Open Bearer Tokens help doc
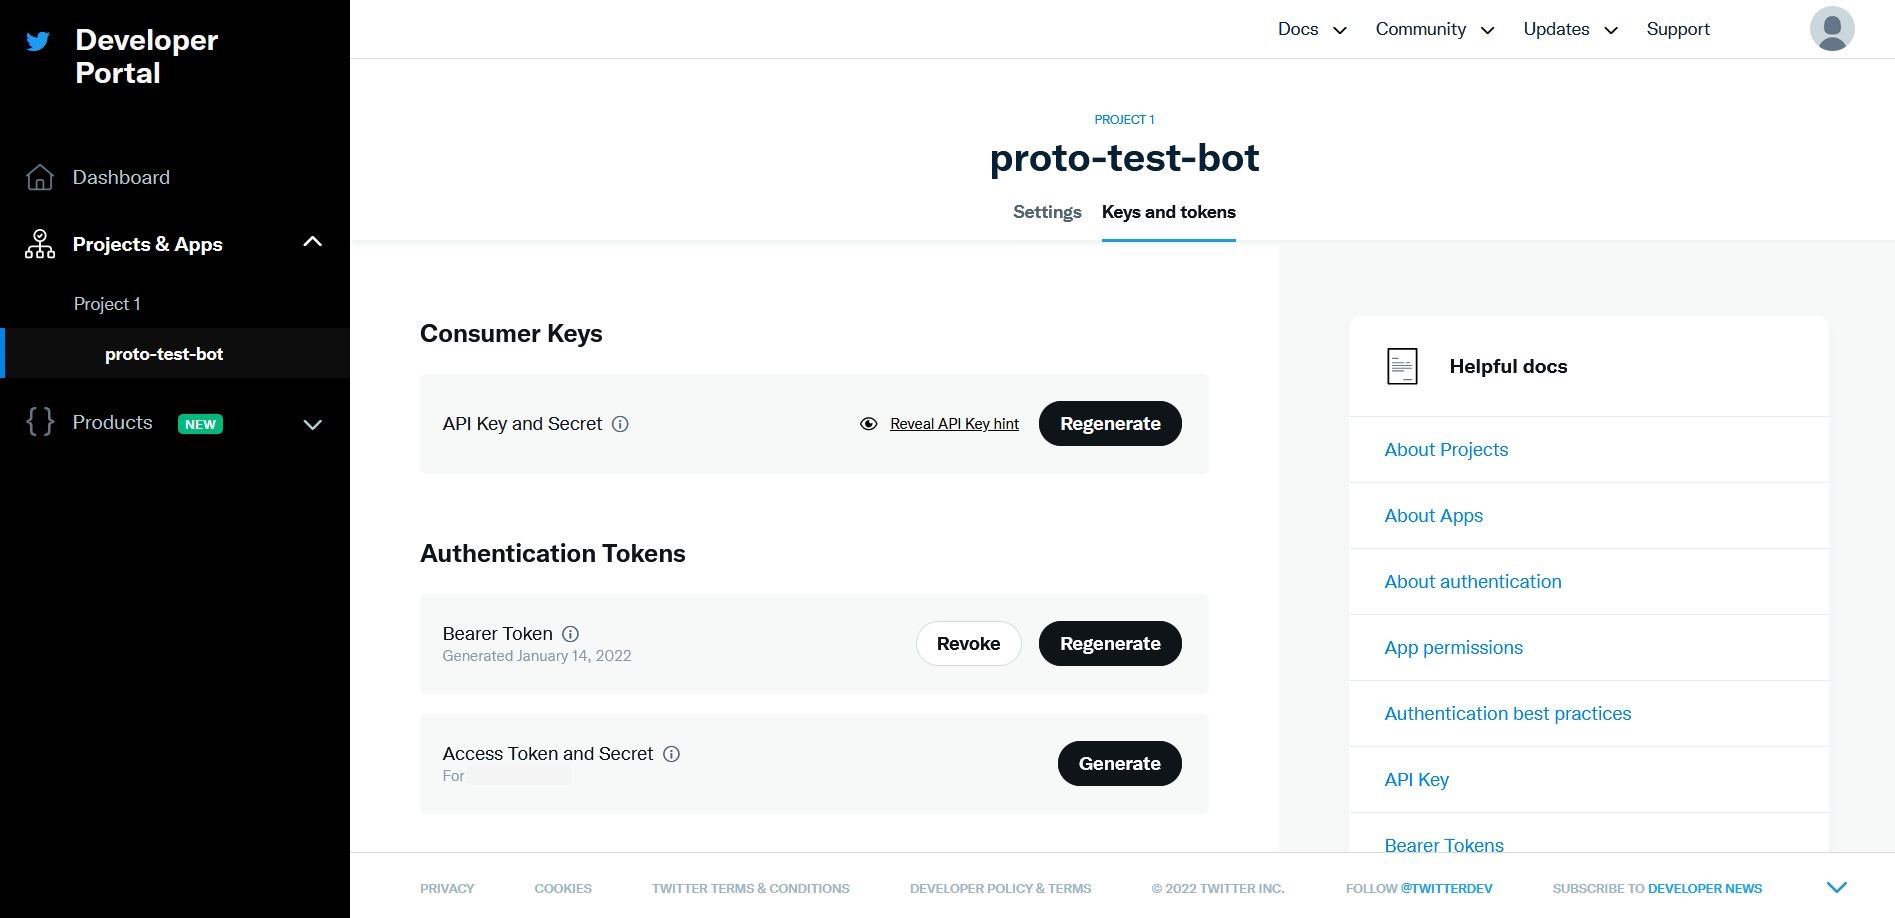This screenshot has width=1895, height=918. [1444, 845]
